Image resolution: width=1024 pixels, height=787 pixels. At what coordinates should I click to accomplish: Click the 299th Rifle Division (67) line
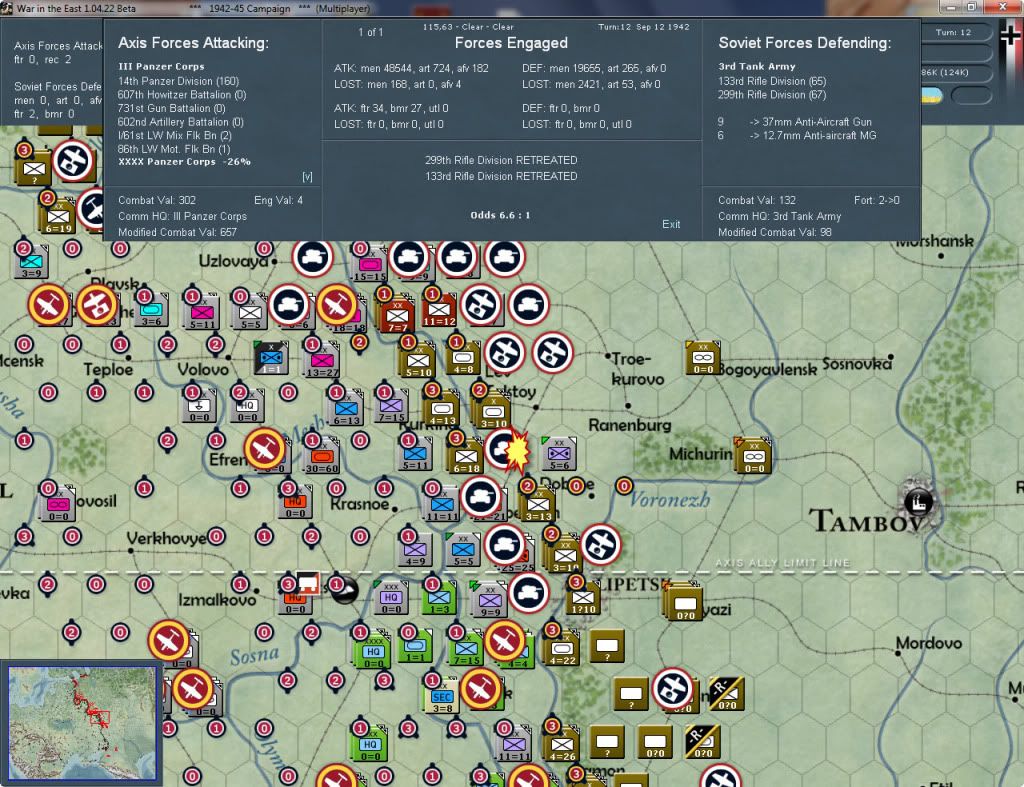click(x=772, y=95)
